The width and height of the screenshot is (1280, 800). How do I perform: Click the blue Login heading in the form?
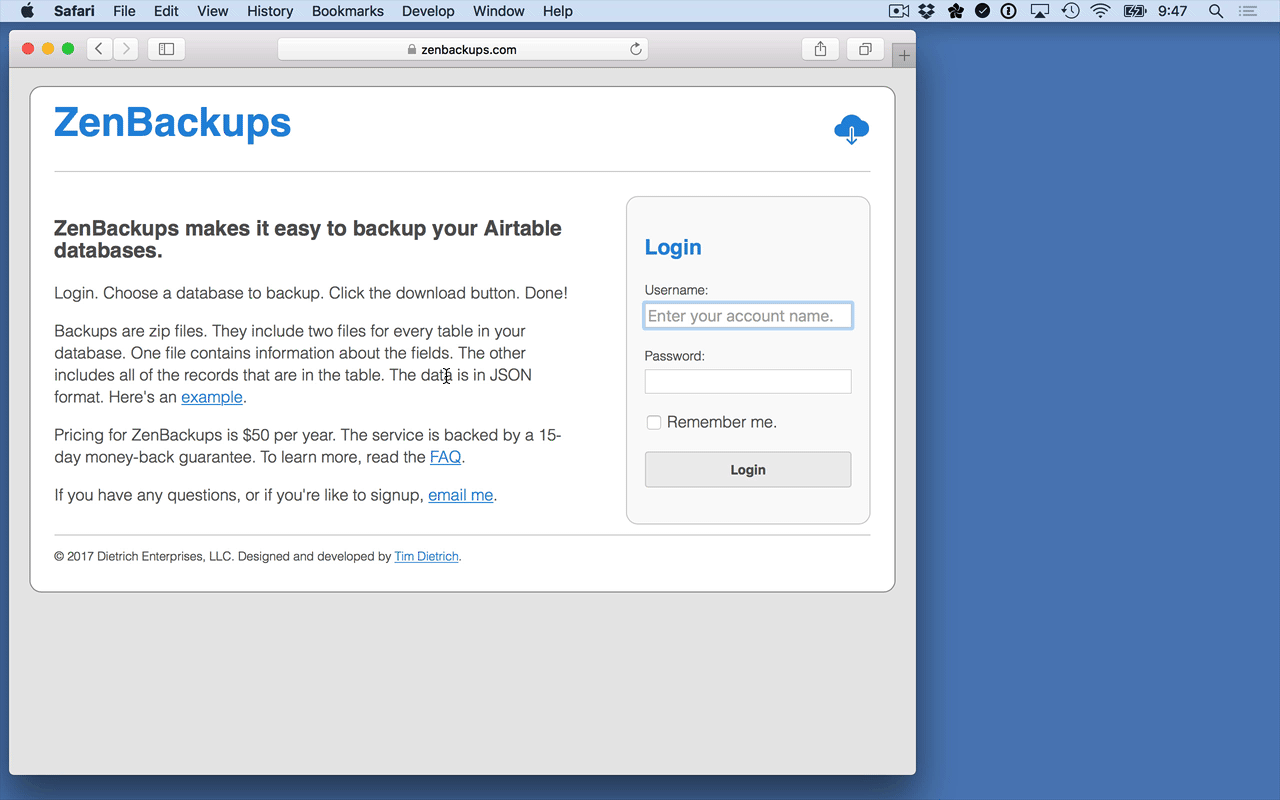(673, 247)
